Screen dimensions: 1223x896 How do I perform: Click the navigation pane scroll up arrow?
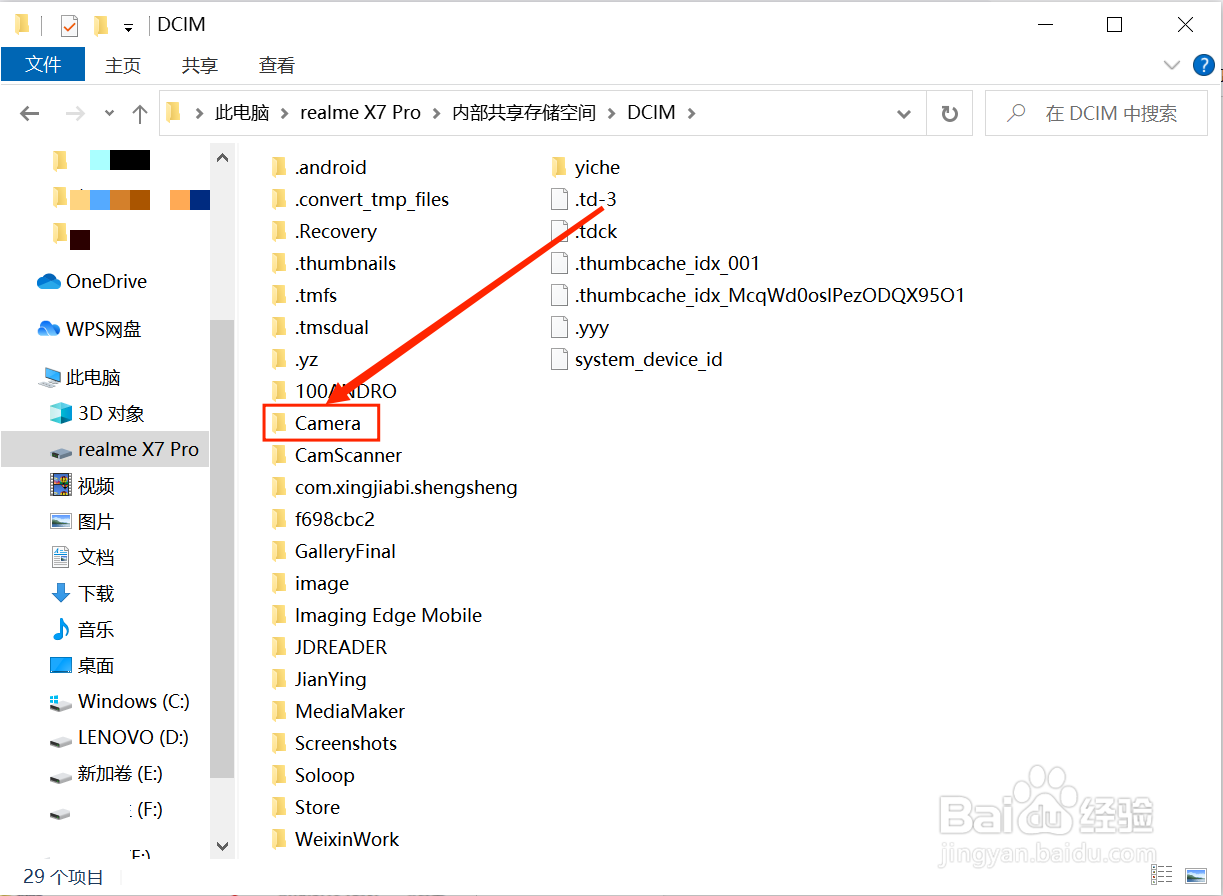point(222,156)
